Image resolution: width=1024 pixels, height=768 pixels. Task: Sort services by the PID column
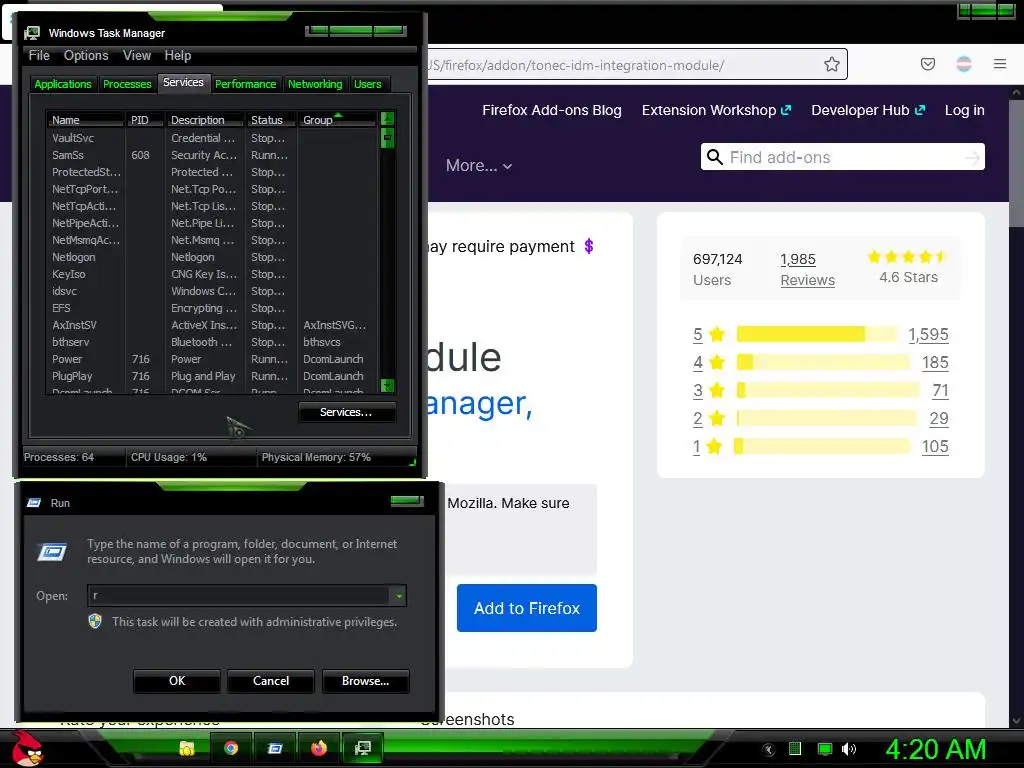point(144,120)
